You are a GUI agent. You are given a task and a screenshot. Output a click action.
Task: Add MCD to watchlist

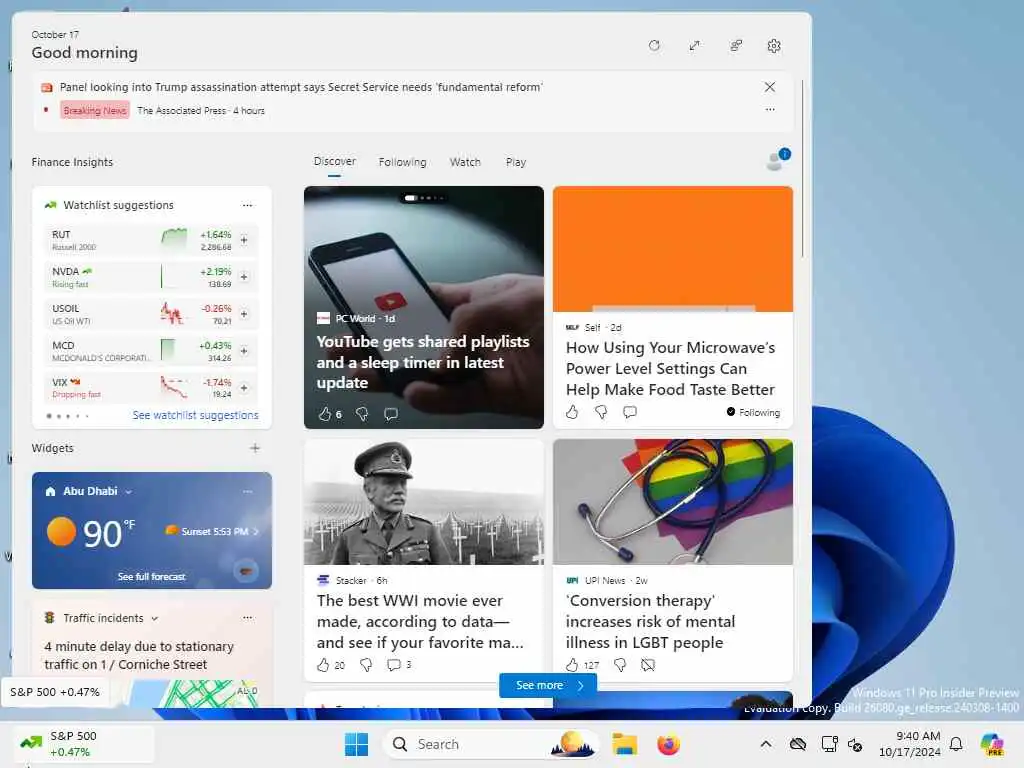244,351
